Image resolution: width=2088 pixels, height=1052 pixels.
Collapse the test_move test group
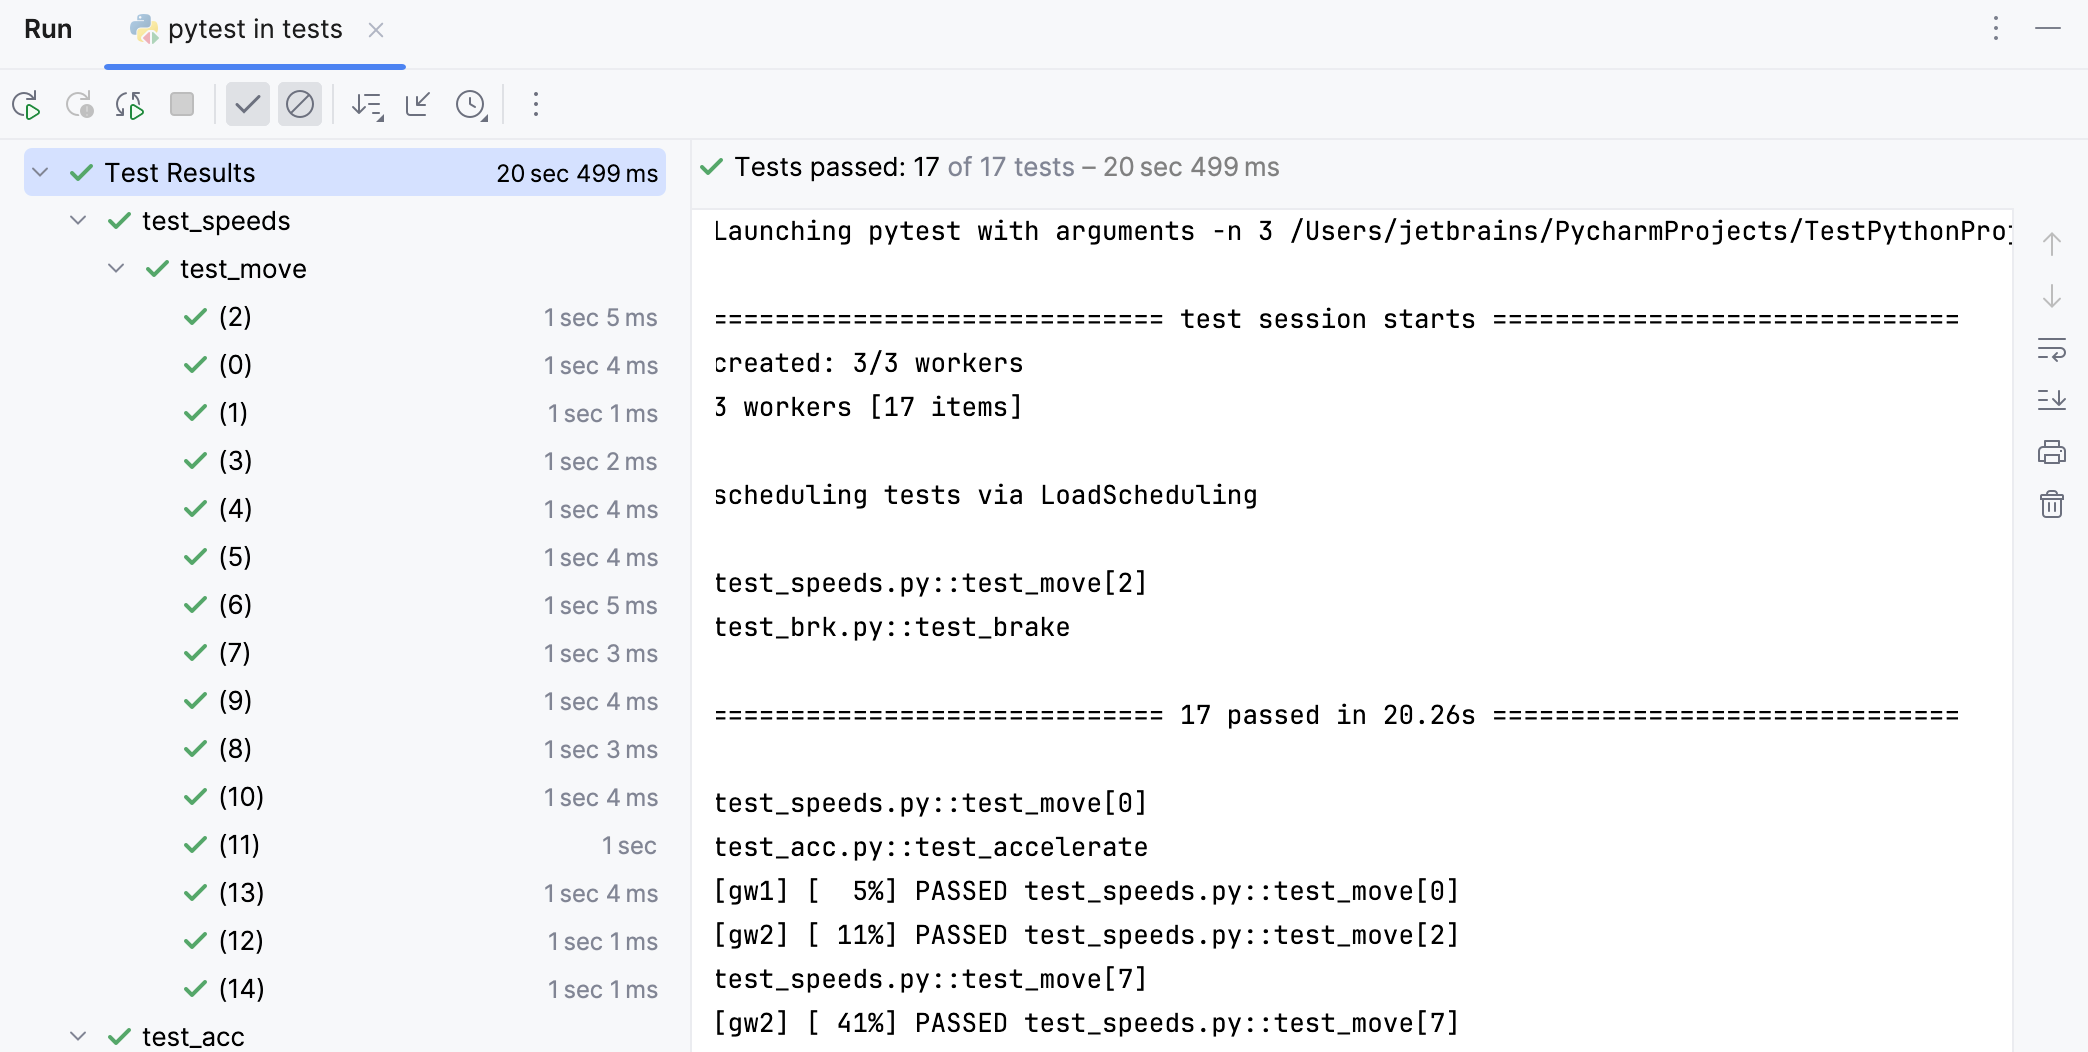[x=115, y=268]
